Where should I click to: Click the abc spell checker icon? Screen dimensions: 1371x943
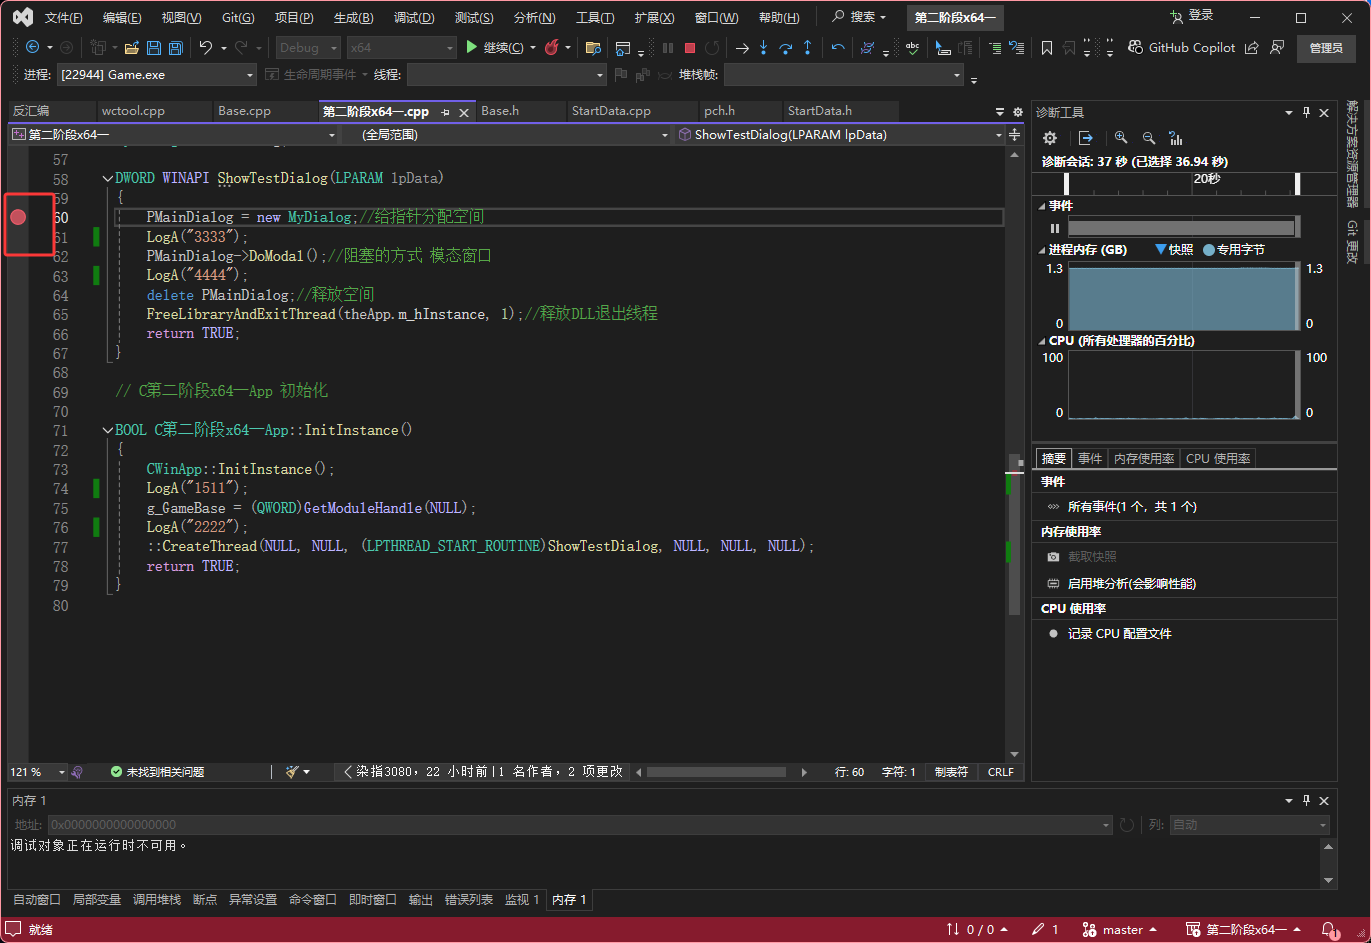click(912, 47)
